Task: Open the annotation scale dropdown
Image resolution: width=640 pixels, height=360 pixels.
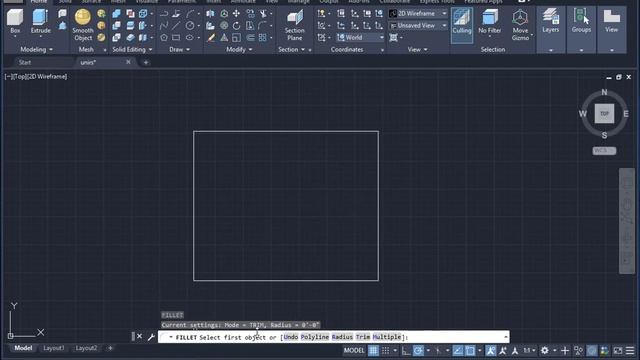Action: [x=529, y=350]
